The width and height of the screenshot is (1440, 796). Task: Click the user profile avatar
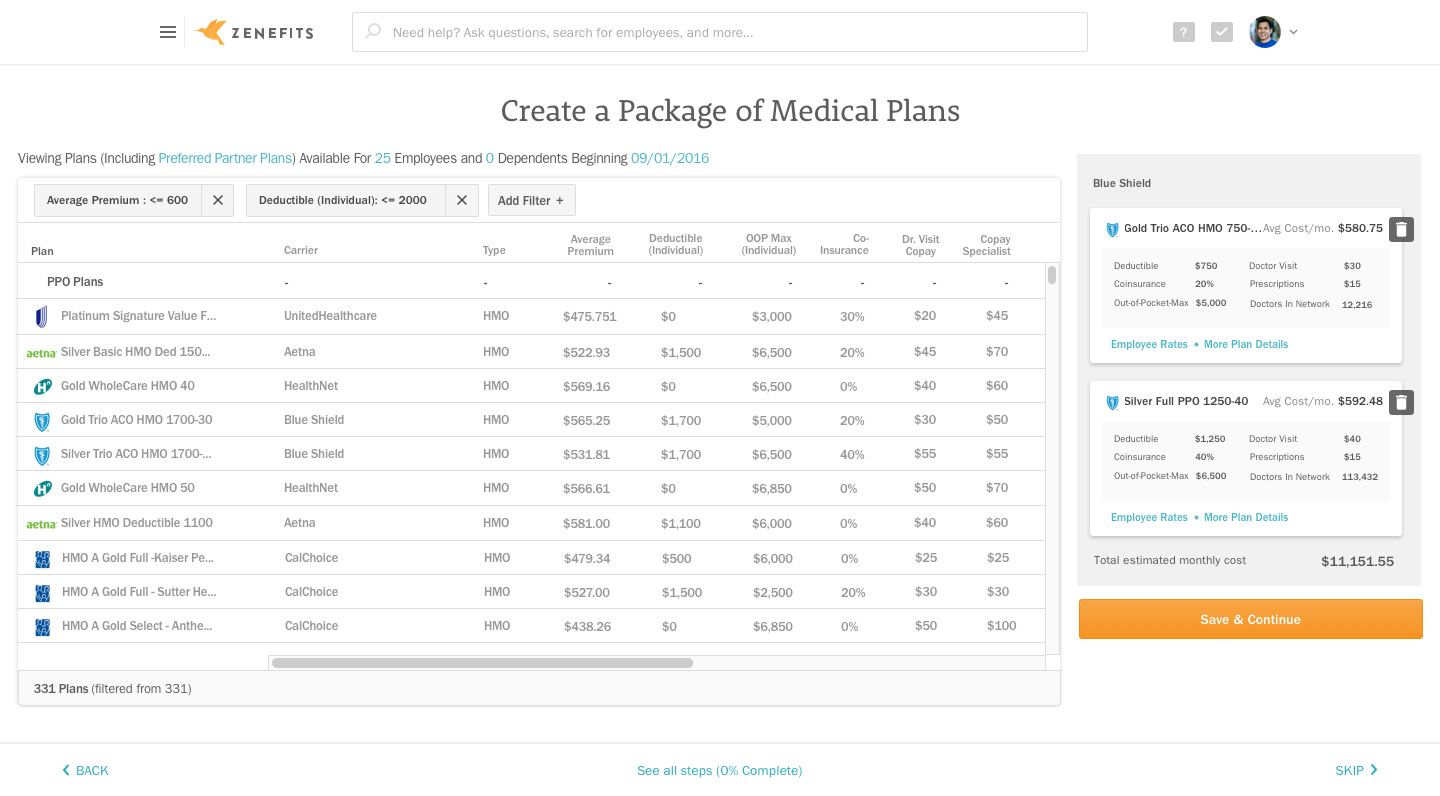point(1265,32)
